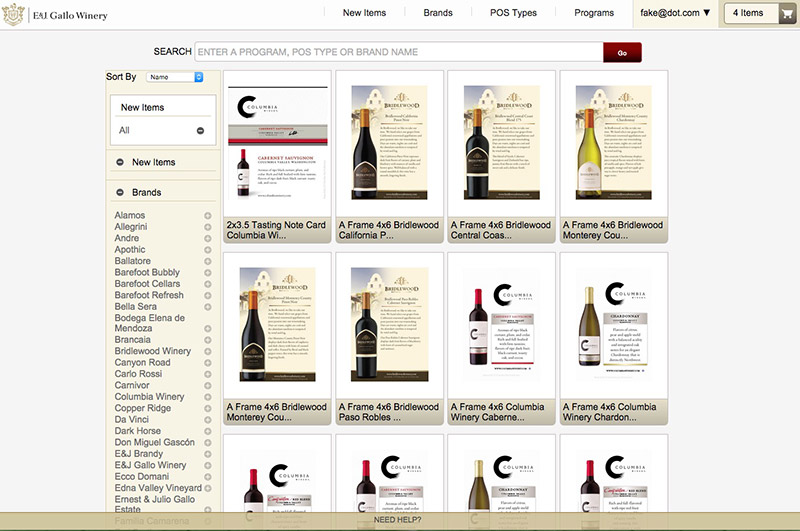Select the Edna Valley Vineyard brand link
Screen dimensions: 800x531
tap(158, 488)
